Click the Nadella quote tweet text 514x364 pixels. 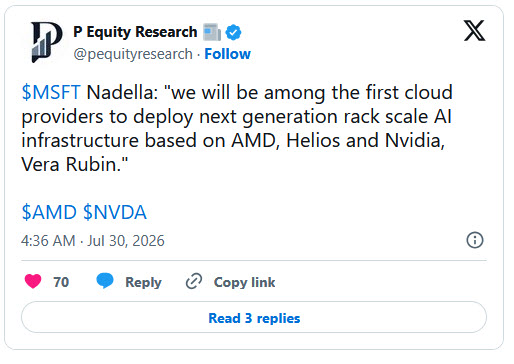237,128
